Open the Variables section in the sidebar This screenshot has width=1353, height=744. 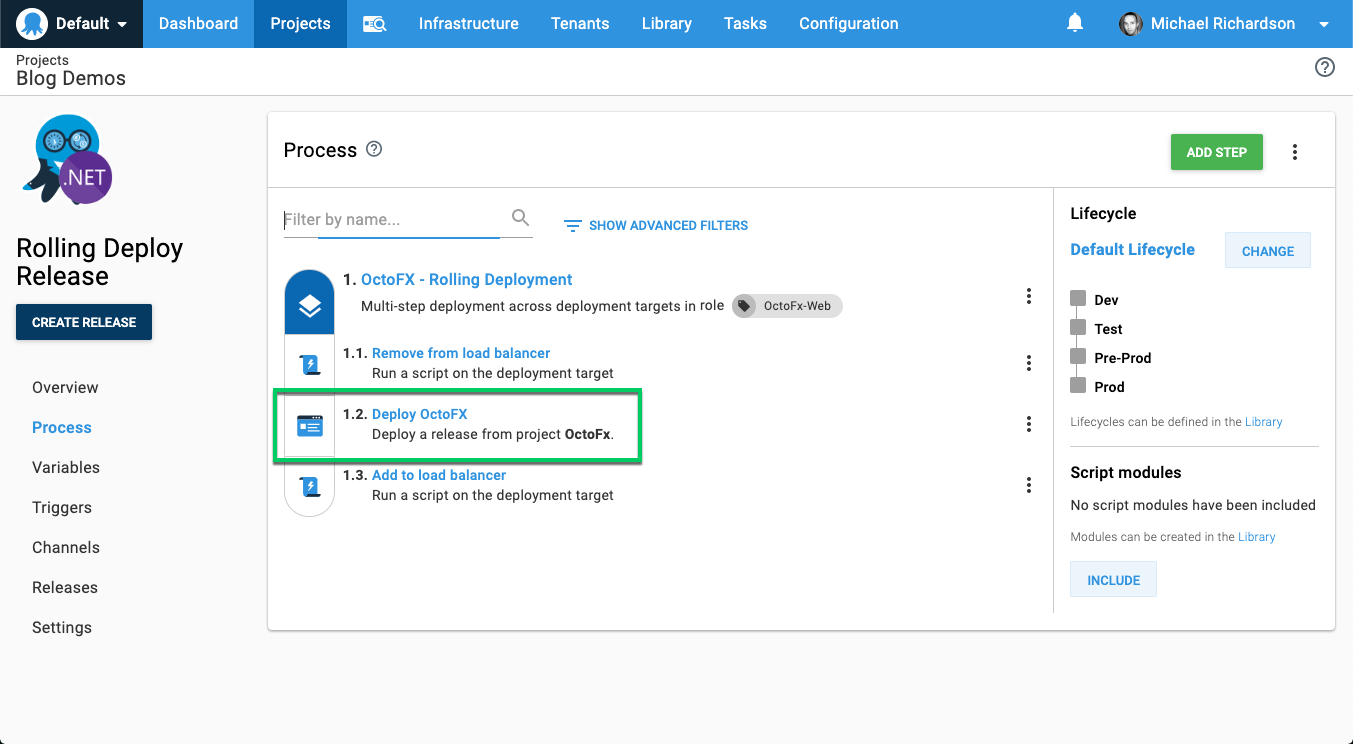(x=65, y=467)
